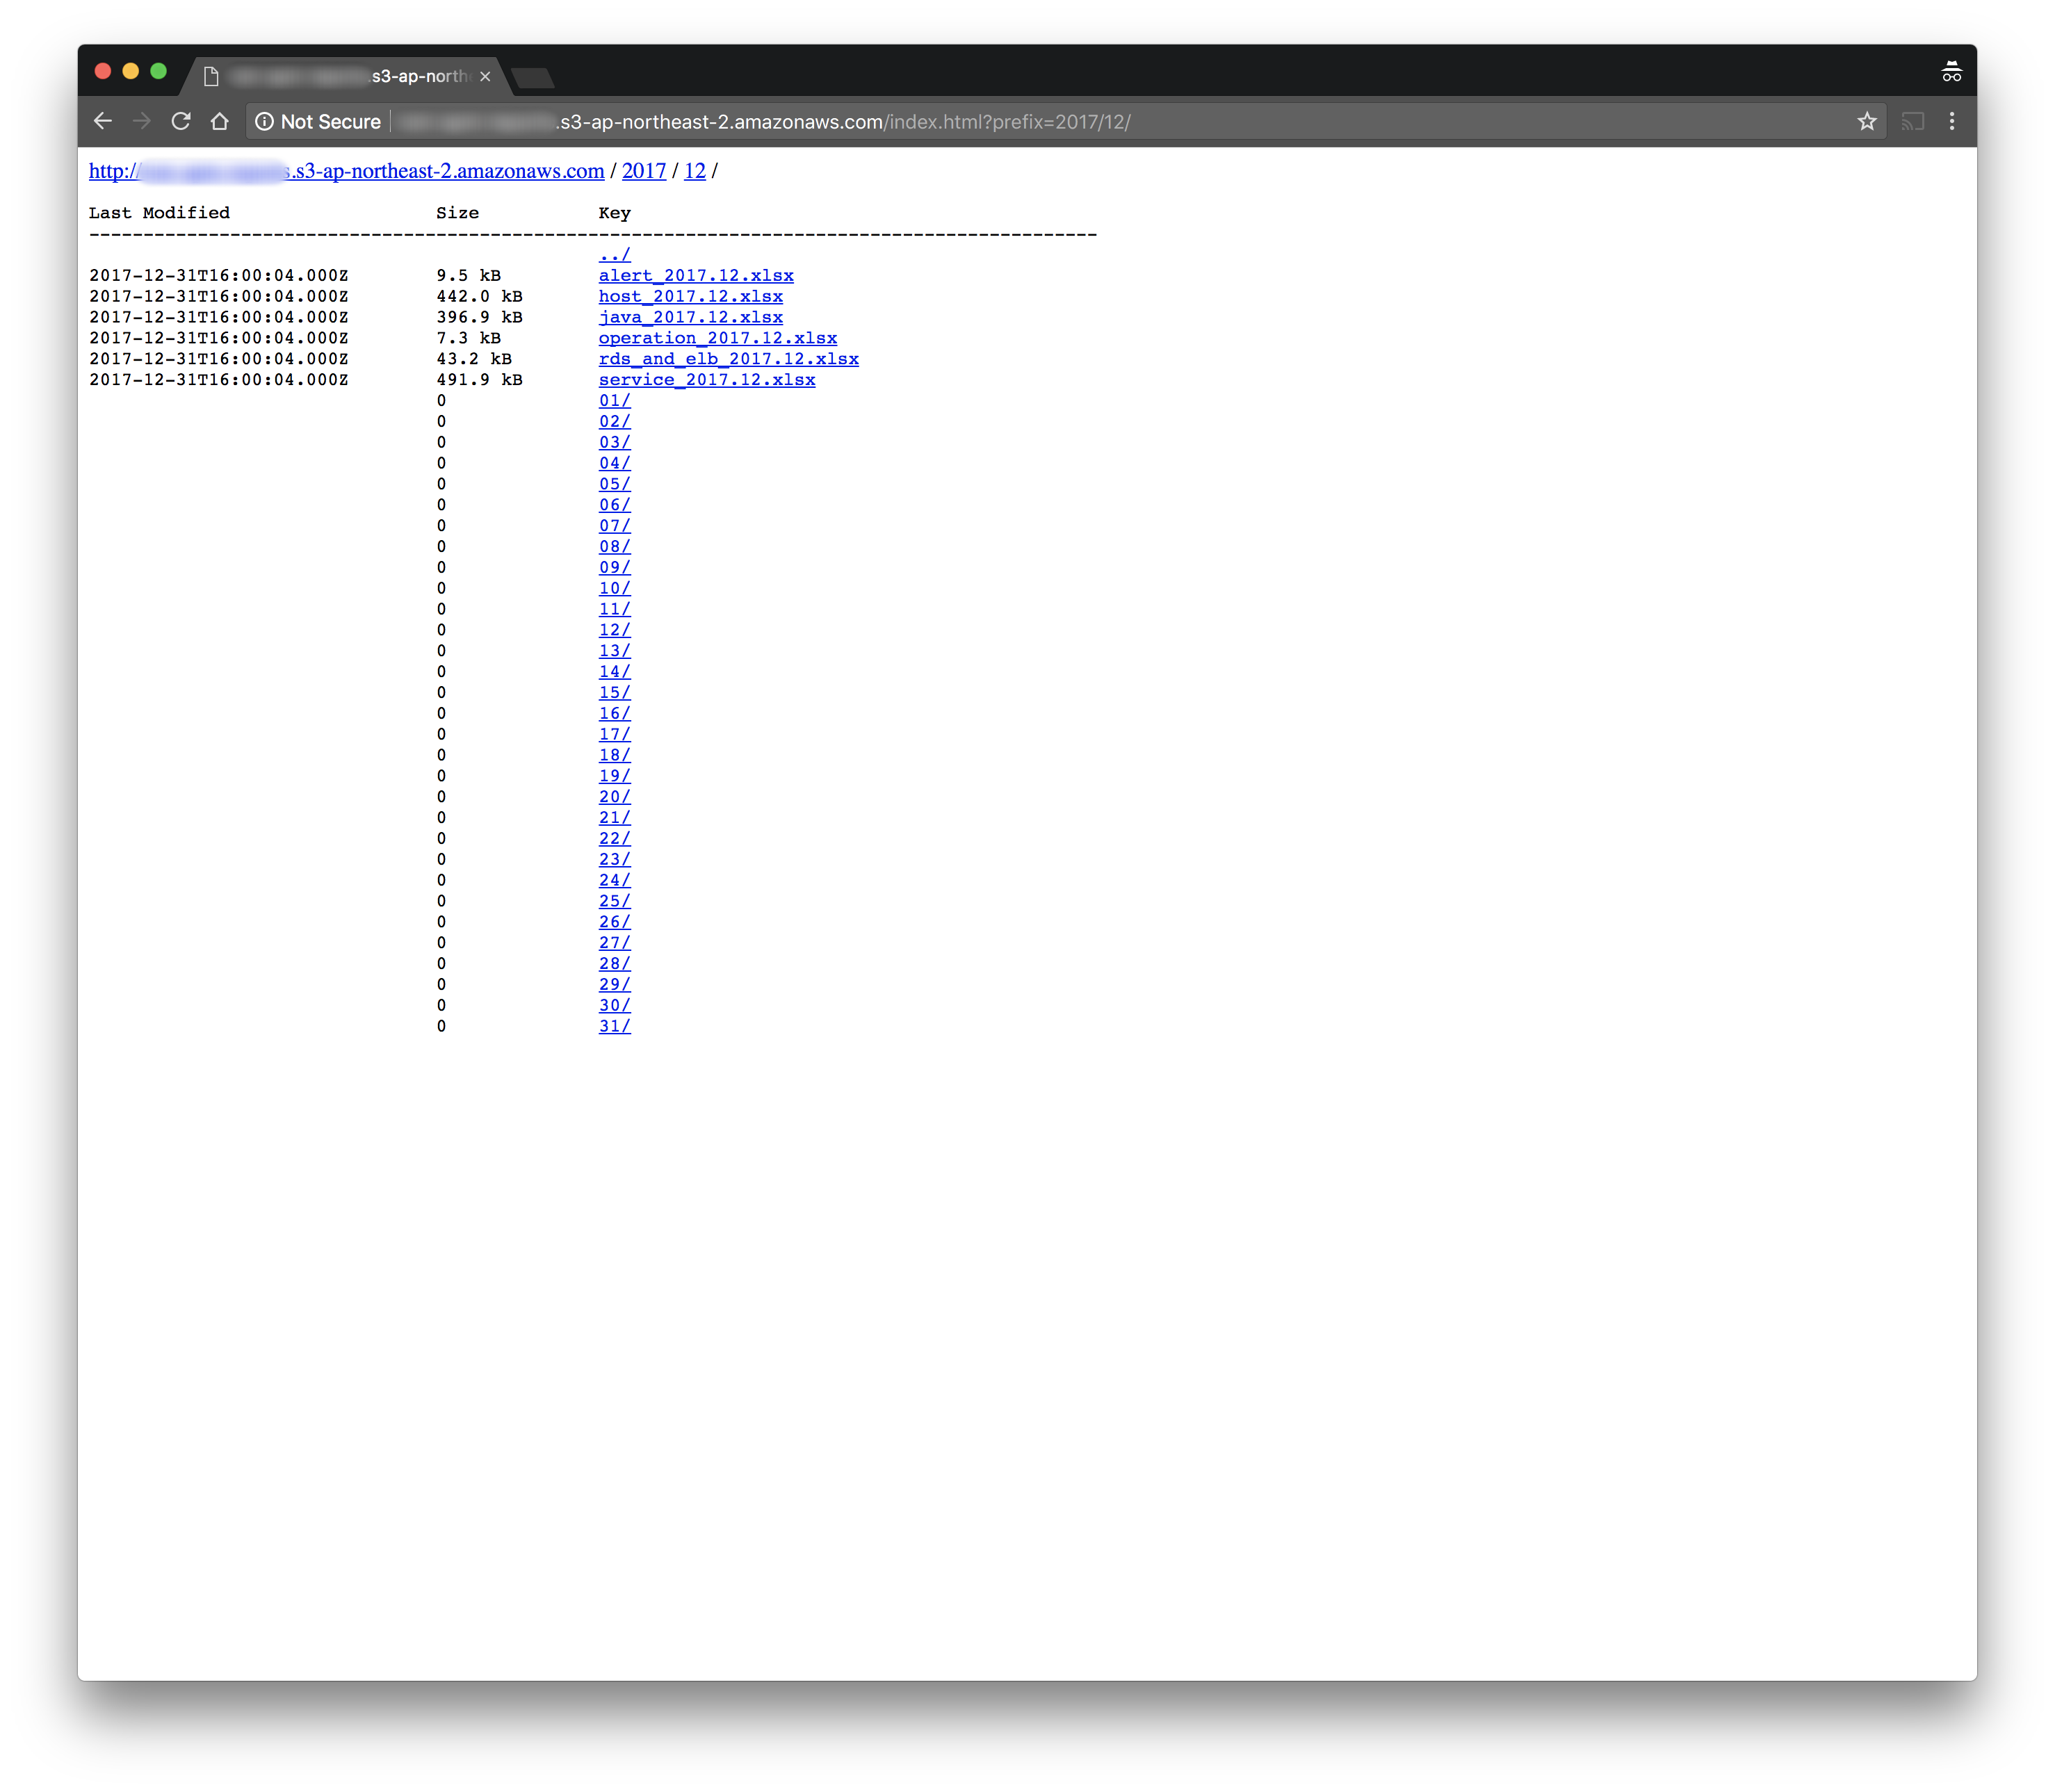2055x1792 pixels.
Task: Click into the address bar URL
Action: pos(840,122)
